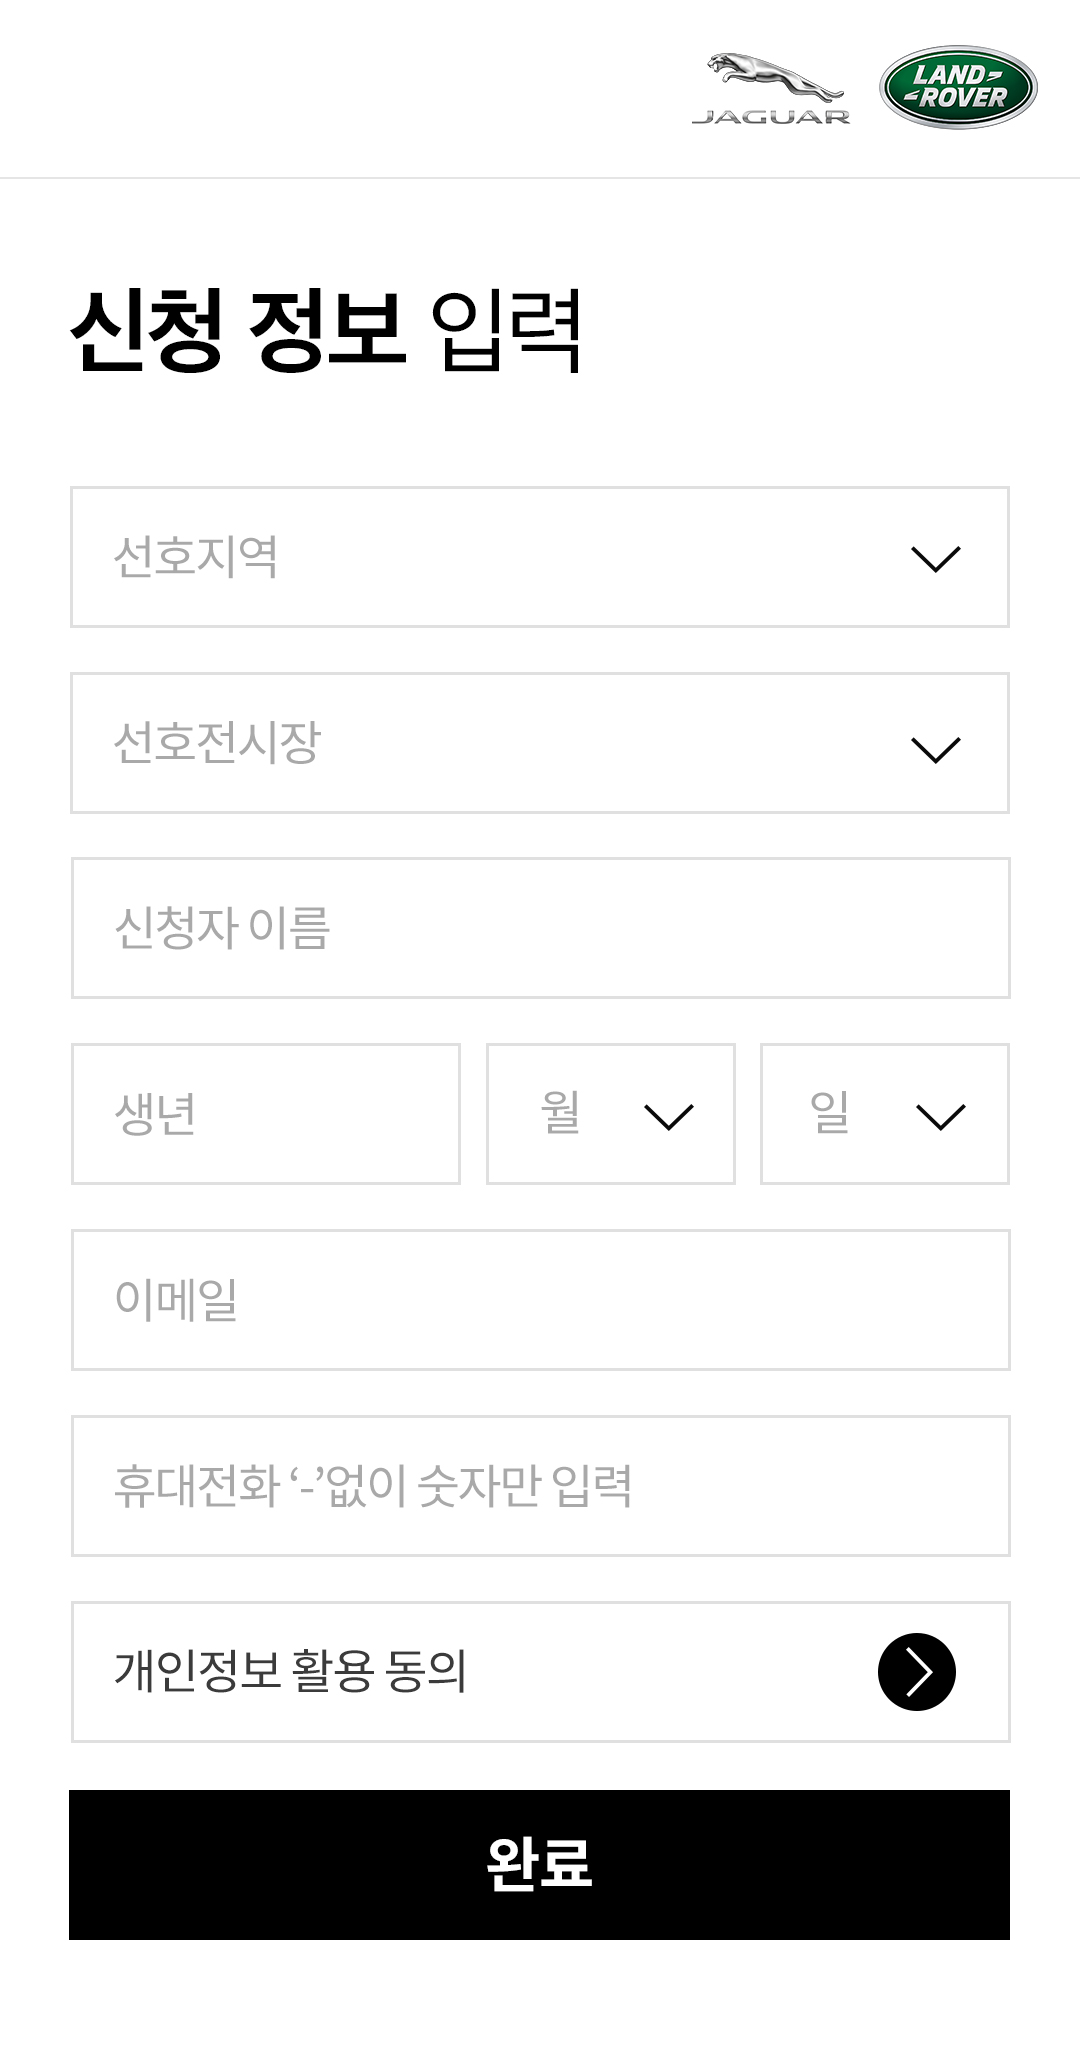Click the bold 신청 정보 heading text
The height and width of the screenshot is (2045, 1080).
(x=237, y=330)
